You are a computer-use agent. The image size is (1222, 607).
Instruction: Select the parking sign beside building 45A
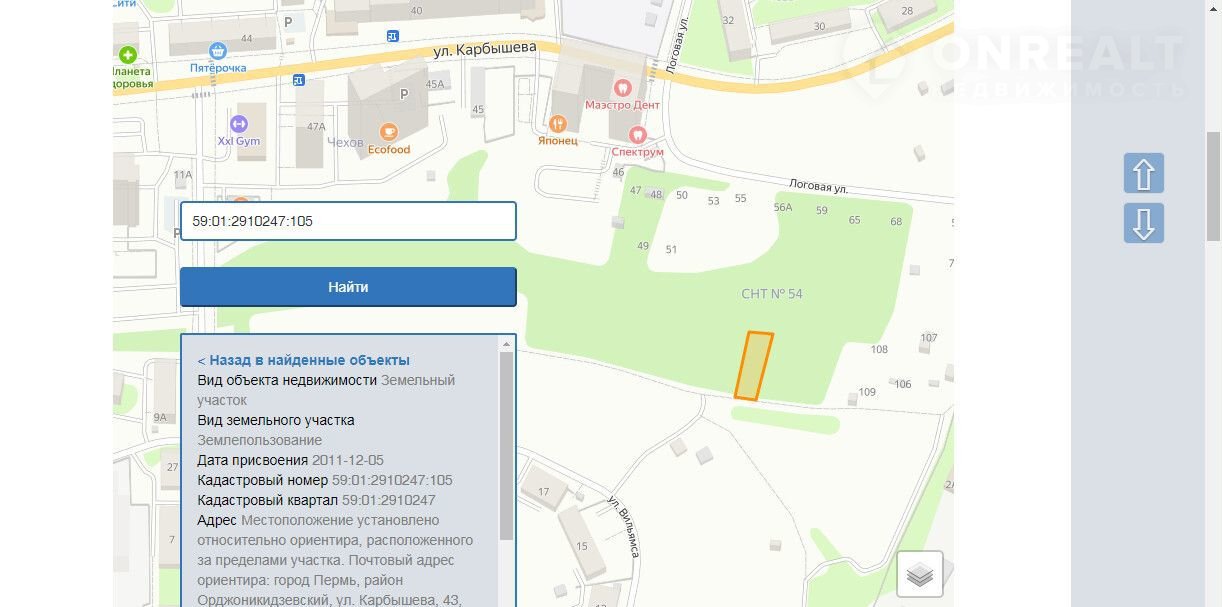click(404, 94)
